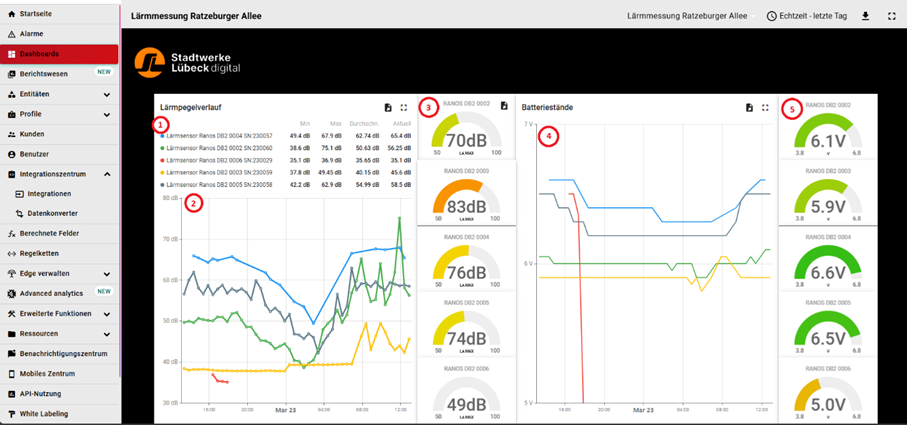Export data from Batteriestände chart
The width and height of the screenshot is (907, 425).
748,107
